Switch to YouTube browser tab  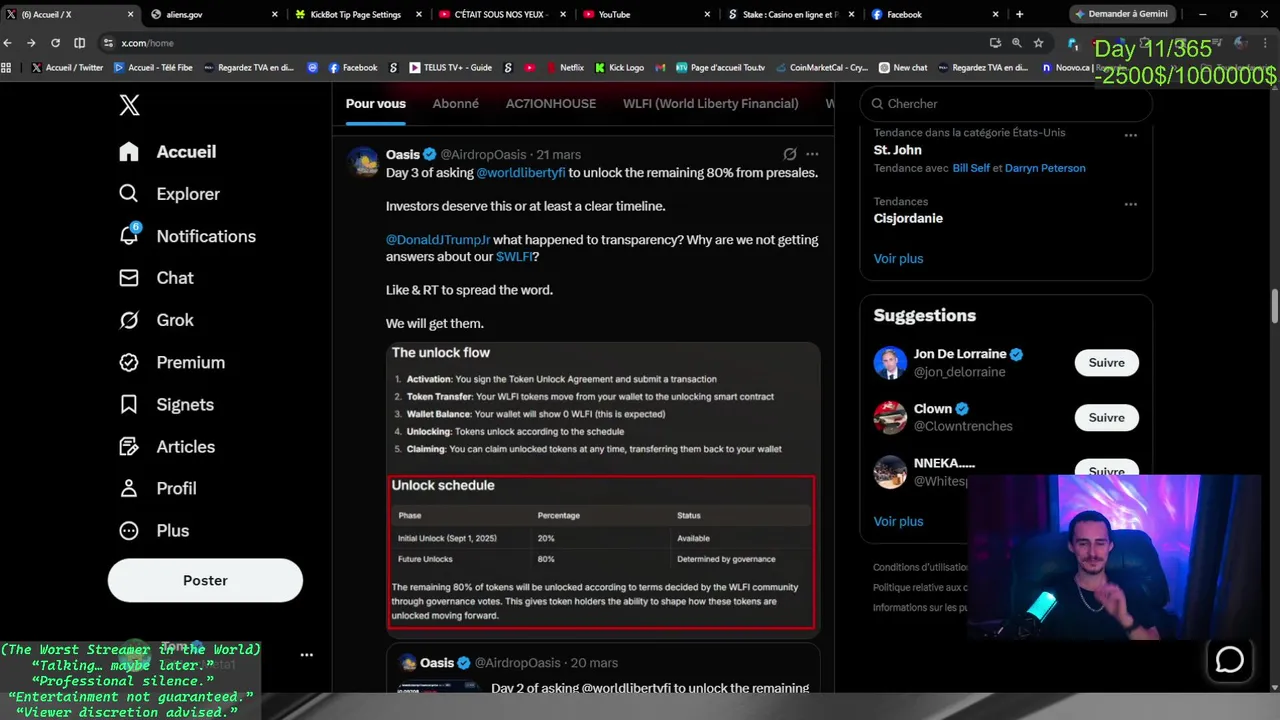[646, 14]
